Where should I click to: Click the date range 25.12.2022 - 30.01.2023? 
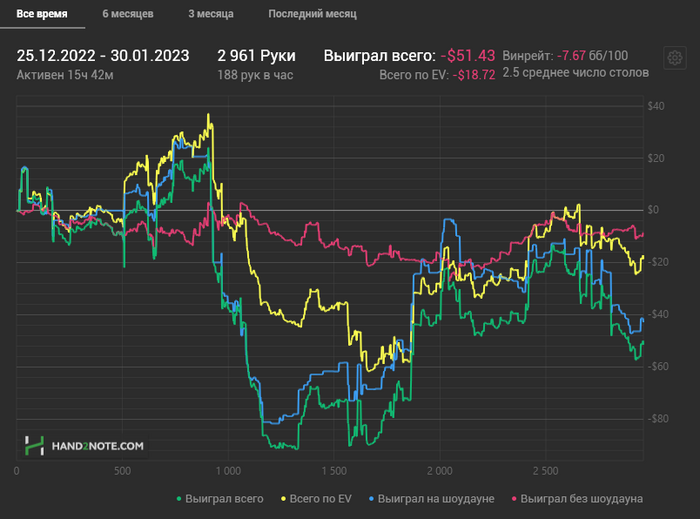tap(103, 56)
